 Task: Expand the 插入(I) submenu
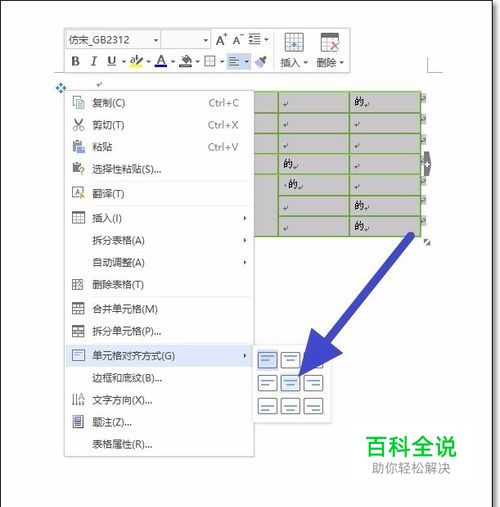pos(159,218)
